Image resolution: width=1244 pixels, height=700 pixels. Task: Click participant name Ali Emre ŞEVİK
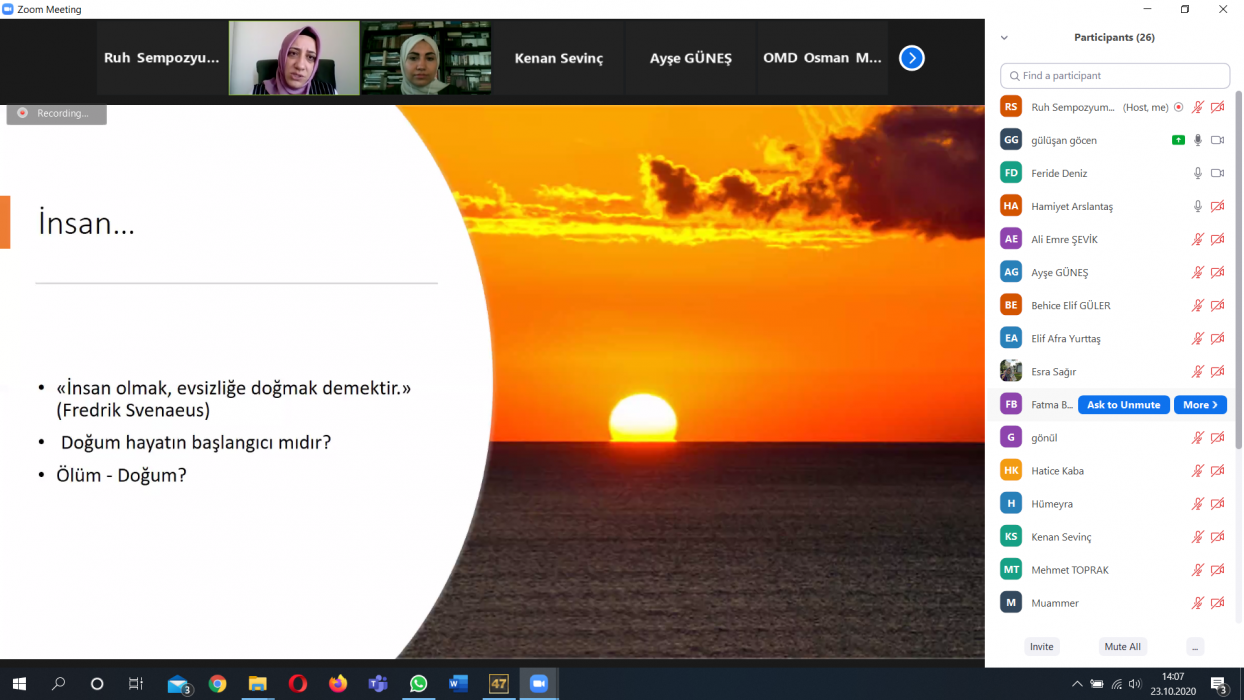click(1064, 240)
